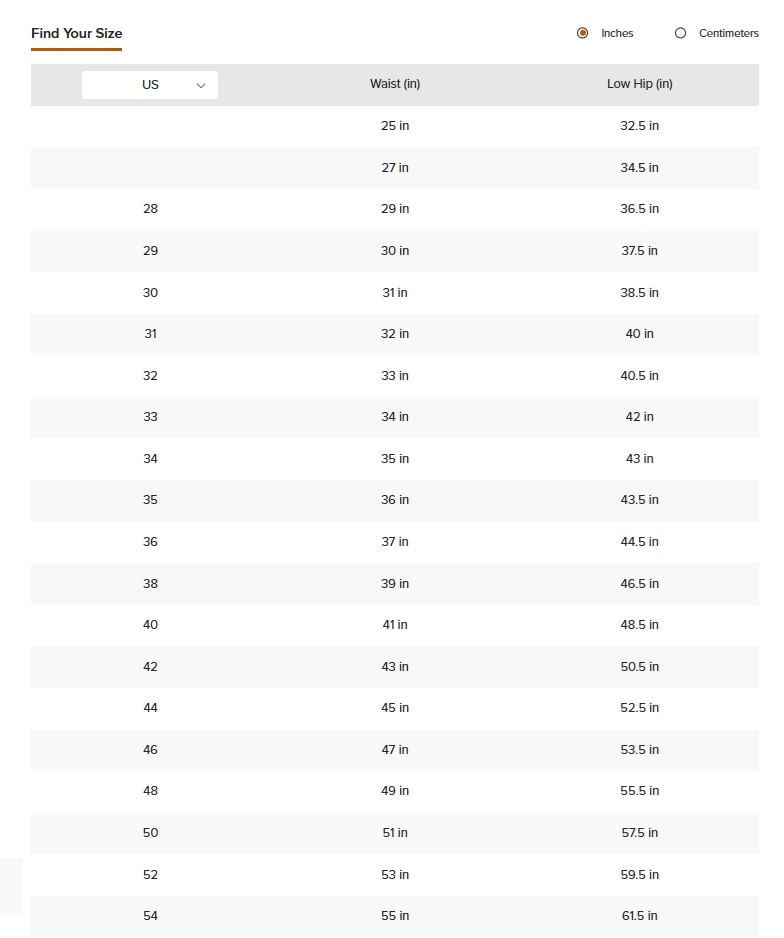The height and width of the screenshot is (938, 784).
Task: Click US size 54 row label
Action: (150, 916)
